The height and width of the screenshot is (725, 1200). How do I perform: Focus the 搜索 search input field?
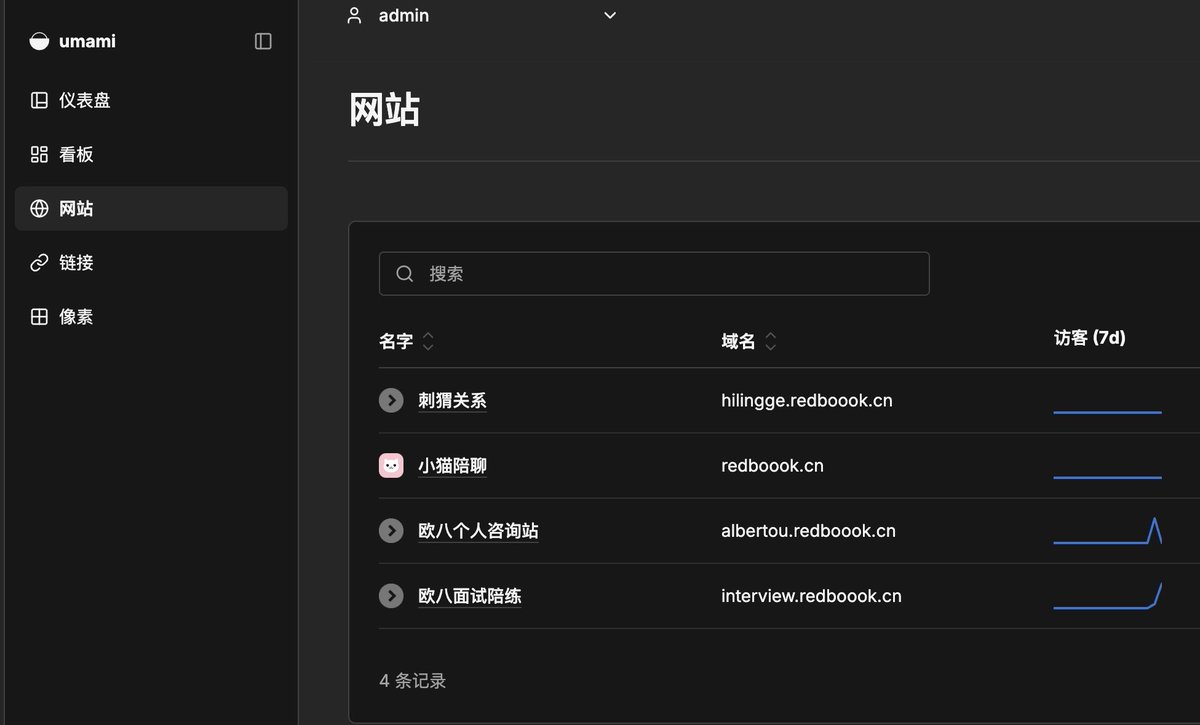pyautogui.click(x=654, y=274)
